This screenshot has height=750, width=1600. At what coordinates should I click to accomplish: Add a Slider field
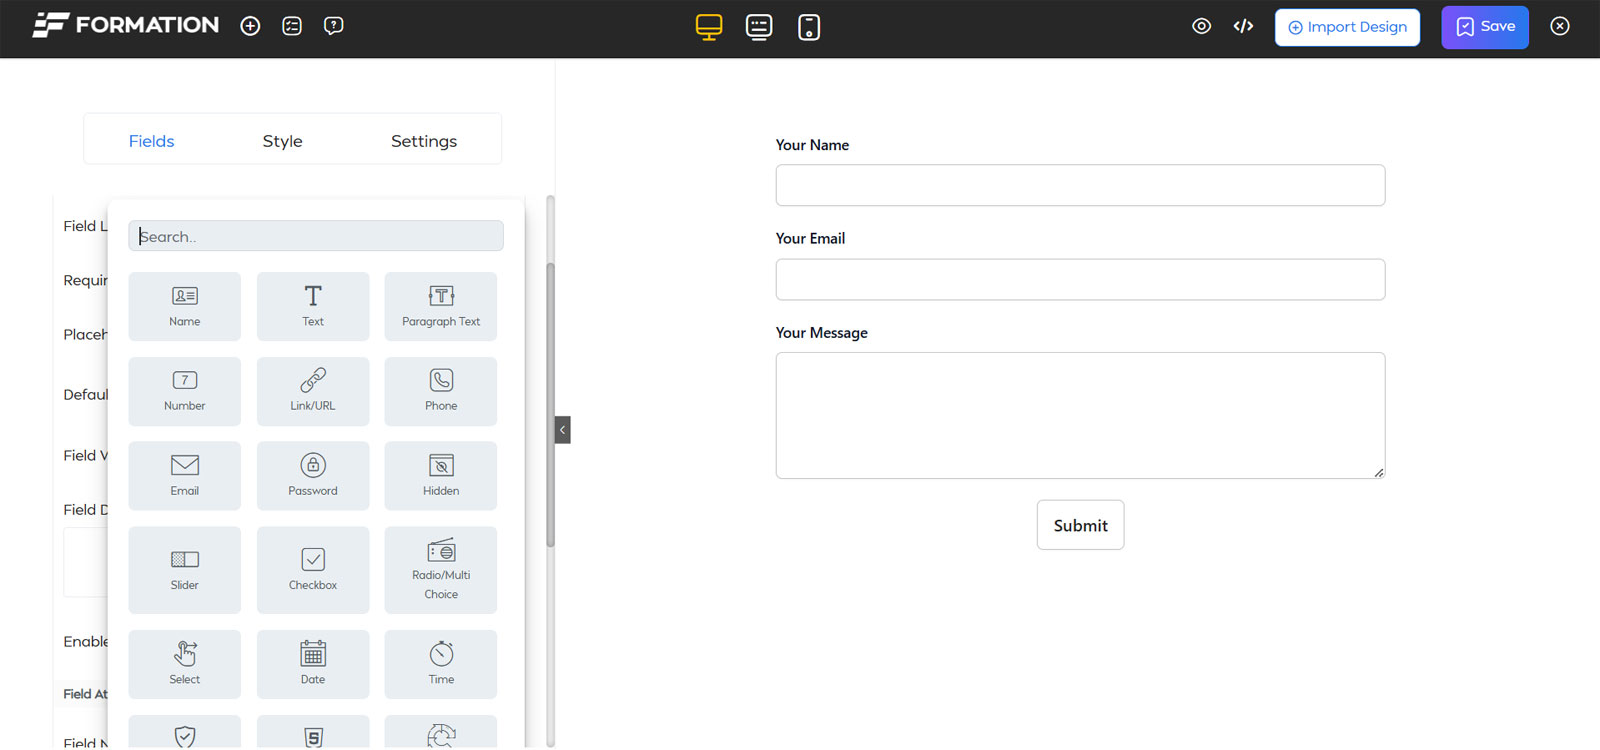tap(185, 570)
